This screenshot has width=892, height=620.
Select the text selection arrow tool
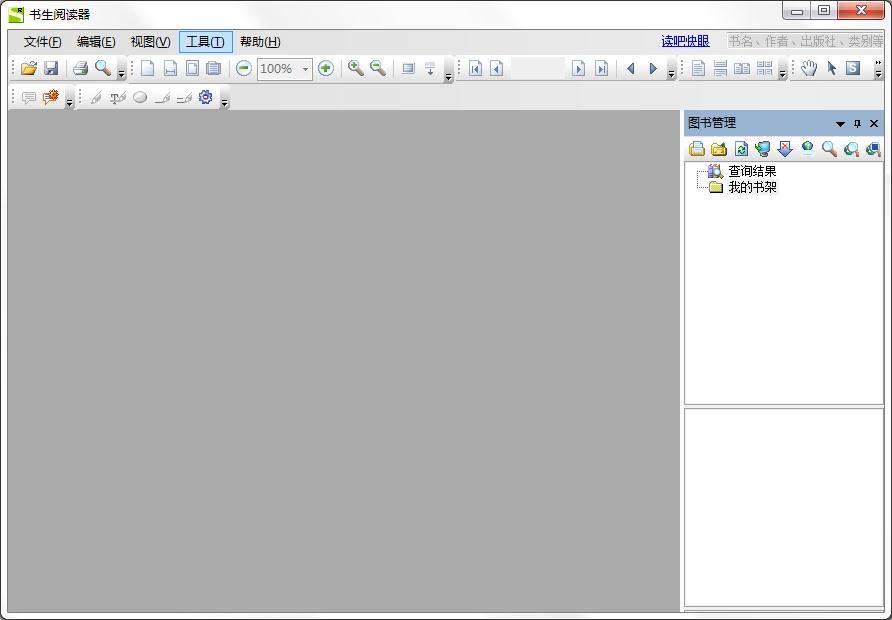832,68
